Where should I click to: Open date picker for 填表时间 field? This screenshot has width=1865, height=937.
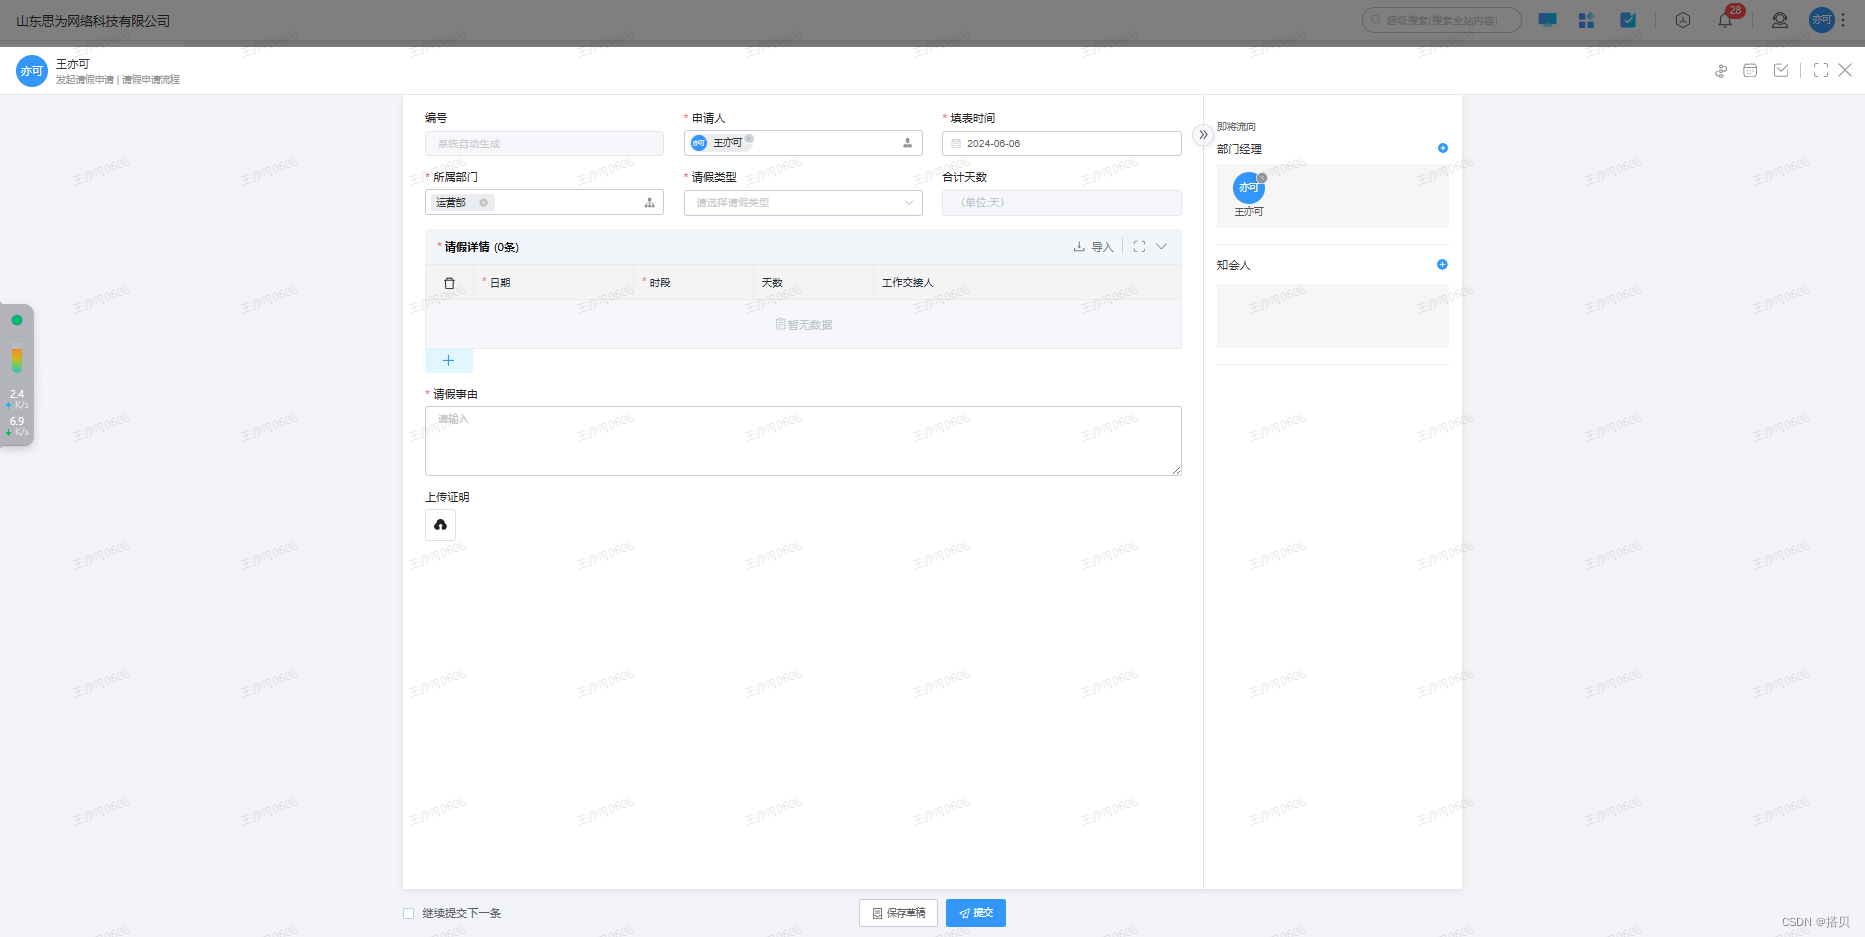click(x=1062, y=143)
